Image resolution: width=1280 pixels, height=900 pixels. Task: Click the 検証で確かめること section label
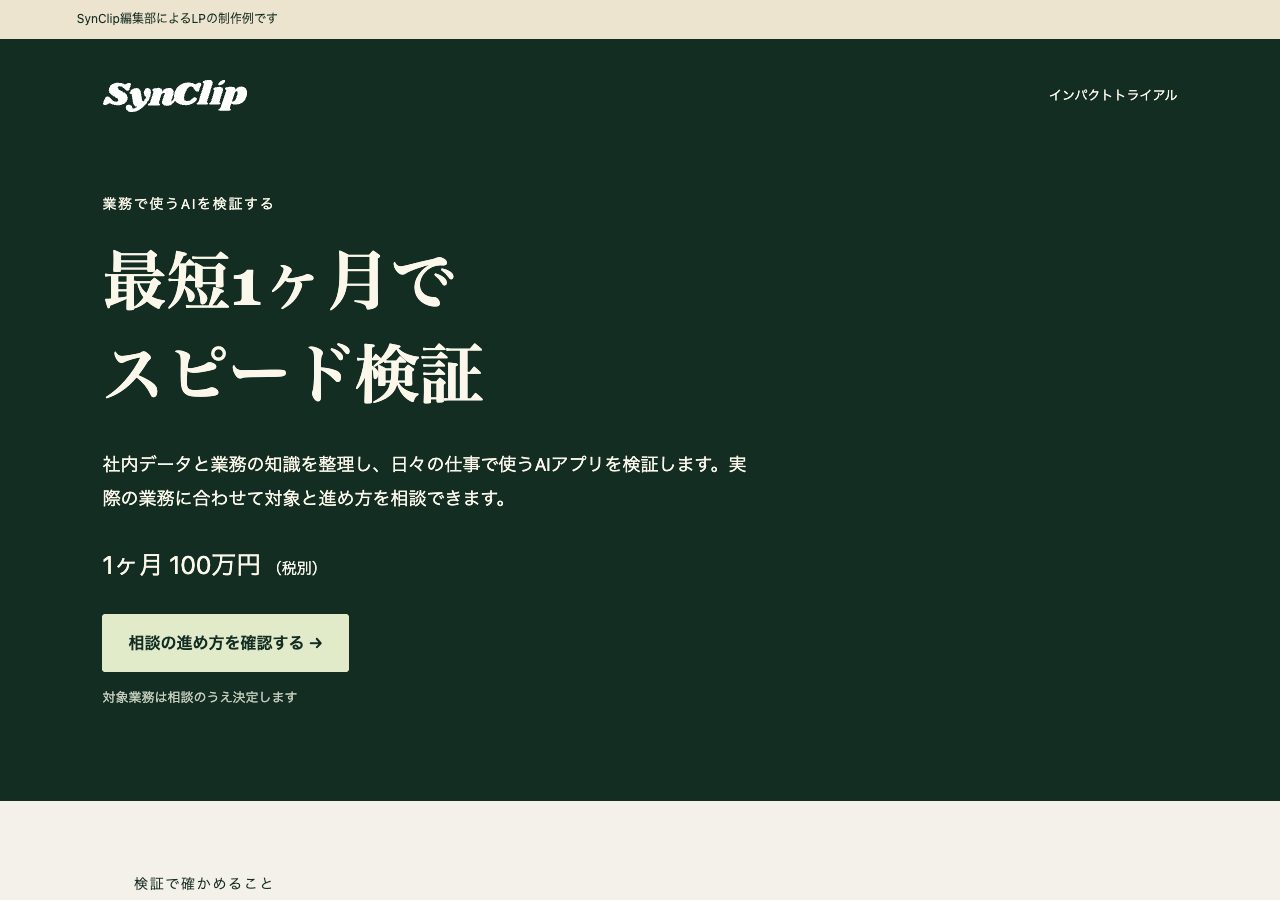click(204, 884)
